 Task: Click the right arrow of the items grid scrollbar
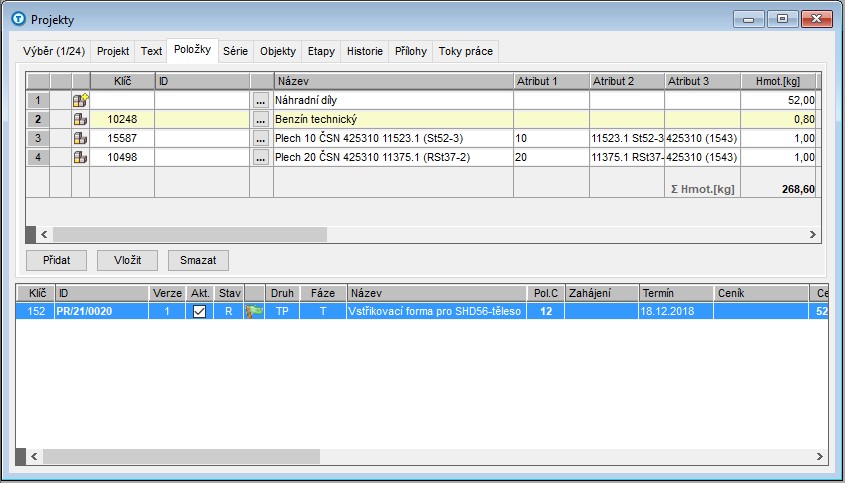tap(813, 234)
